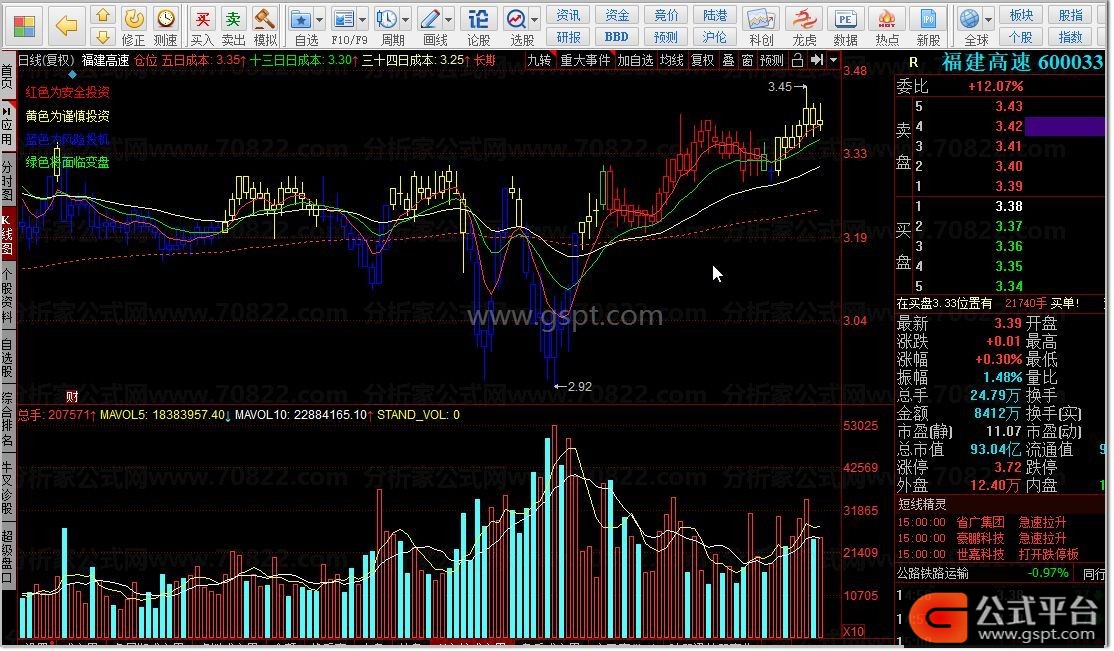Open the 数据 PE icon
The width and height of the screenshot is (1114, 651).
point(845,19)
